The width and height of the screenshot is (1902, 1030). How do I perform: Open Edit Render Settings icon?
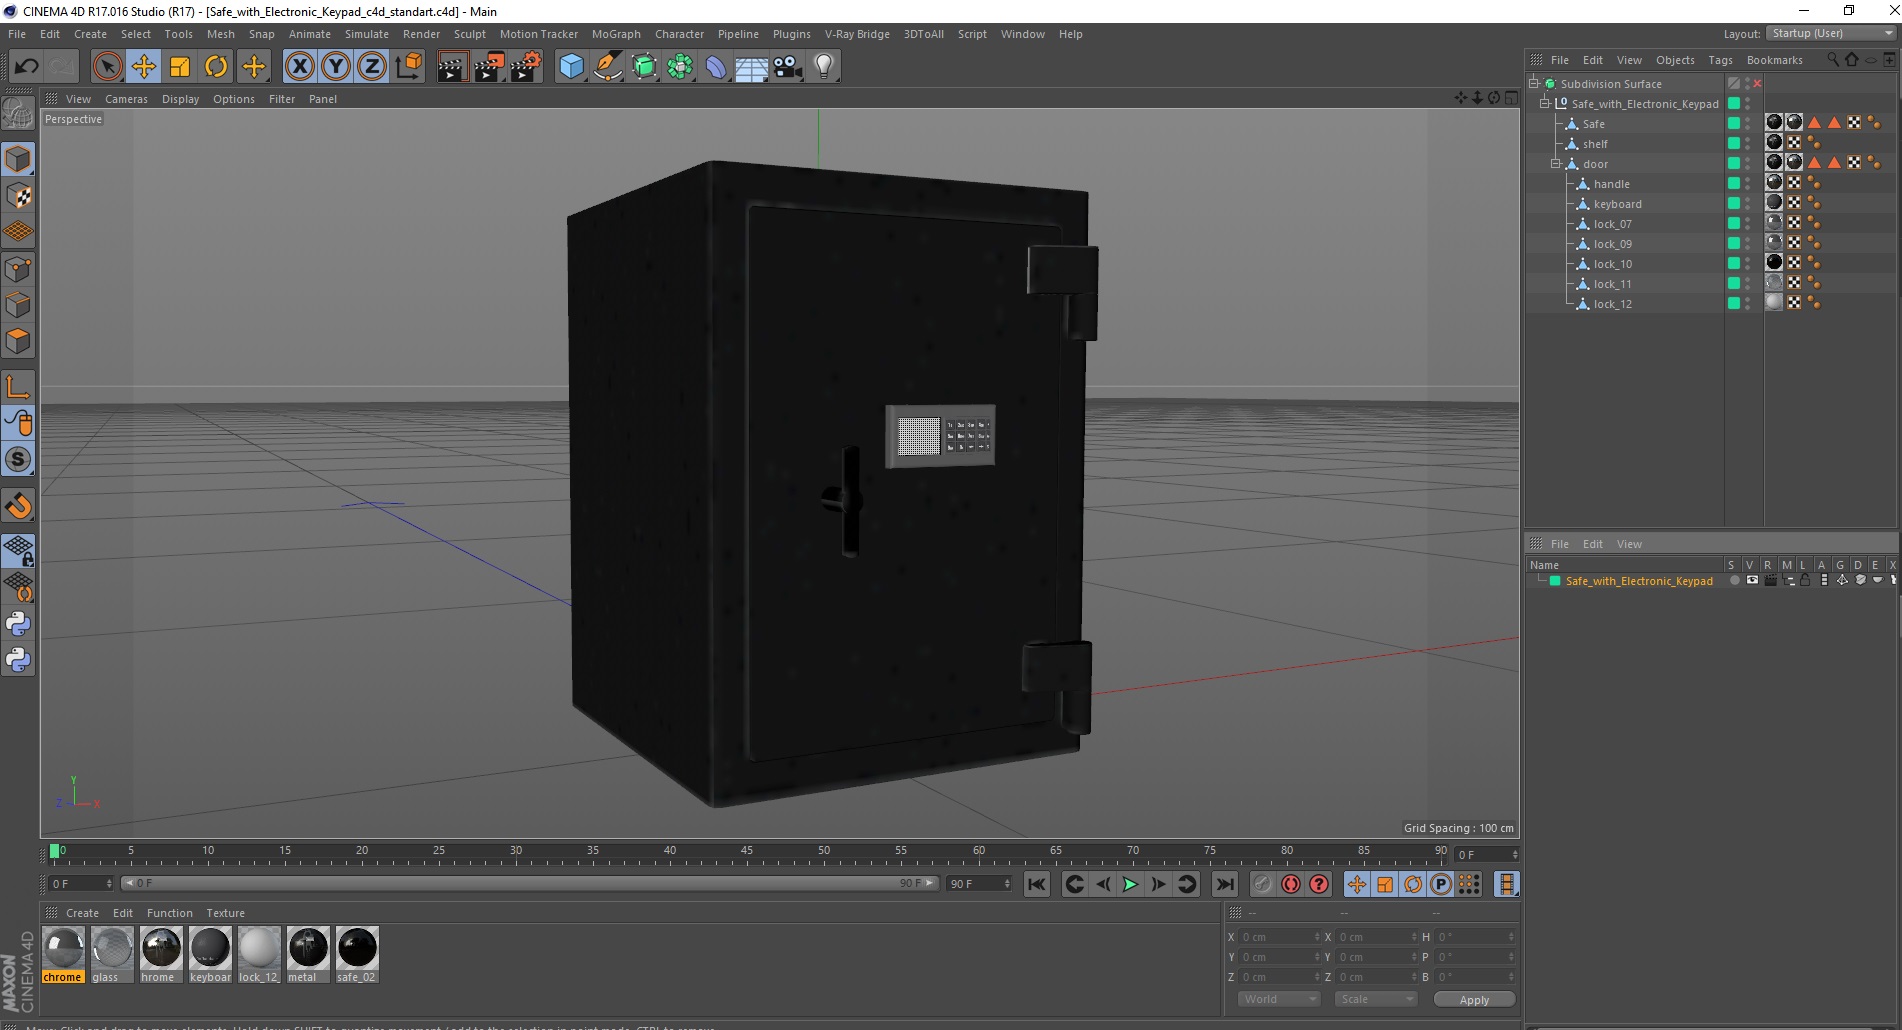tap(526, 67)
